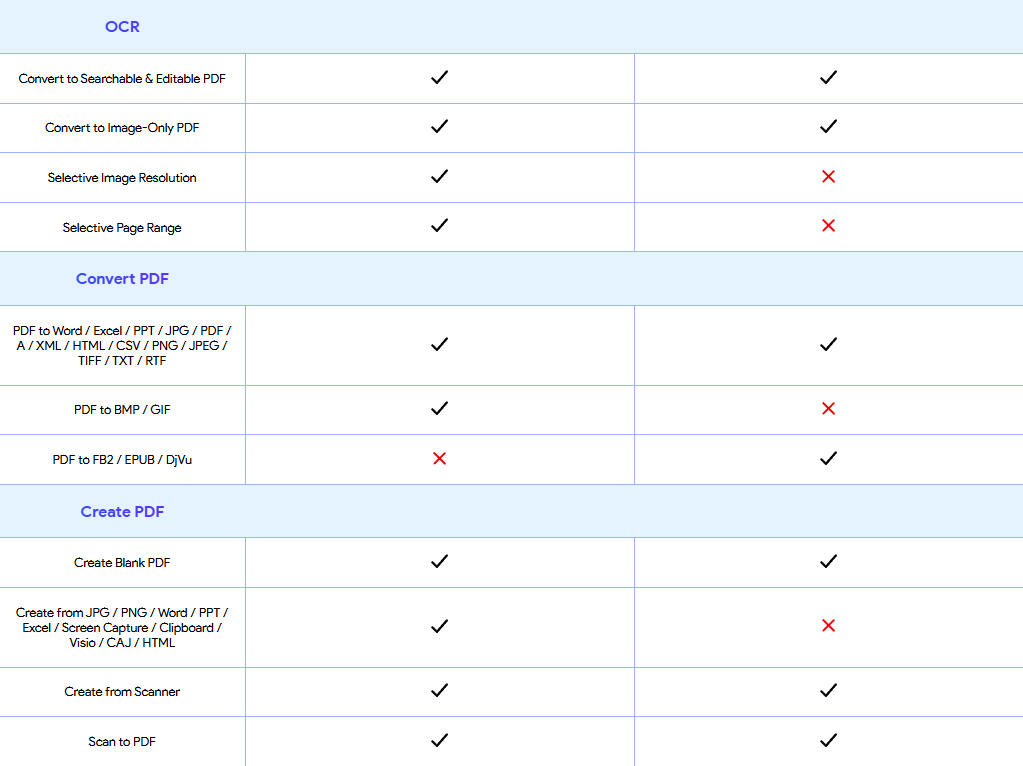
Task: Click right-column checkmark for Create Blank PDF
Action: pos(829,562)
